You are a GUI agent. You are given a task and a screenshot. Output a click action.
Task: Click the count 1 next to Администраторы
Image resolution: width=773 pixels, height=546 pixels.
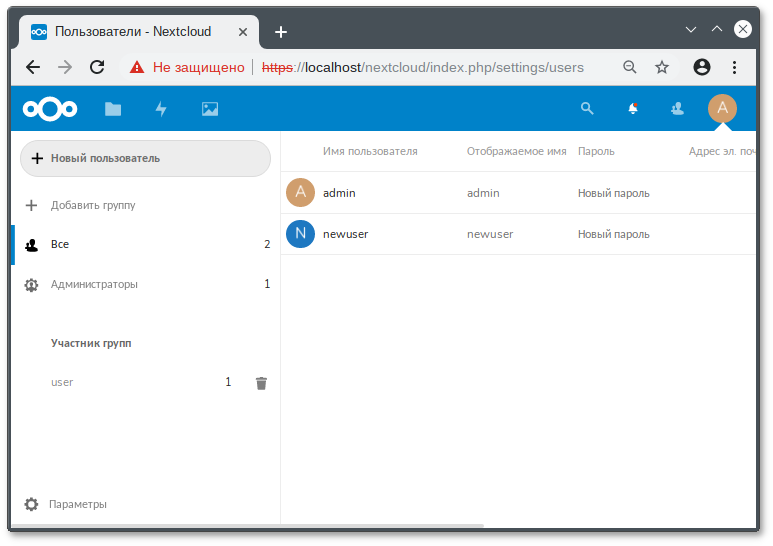click(267, 284)
